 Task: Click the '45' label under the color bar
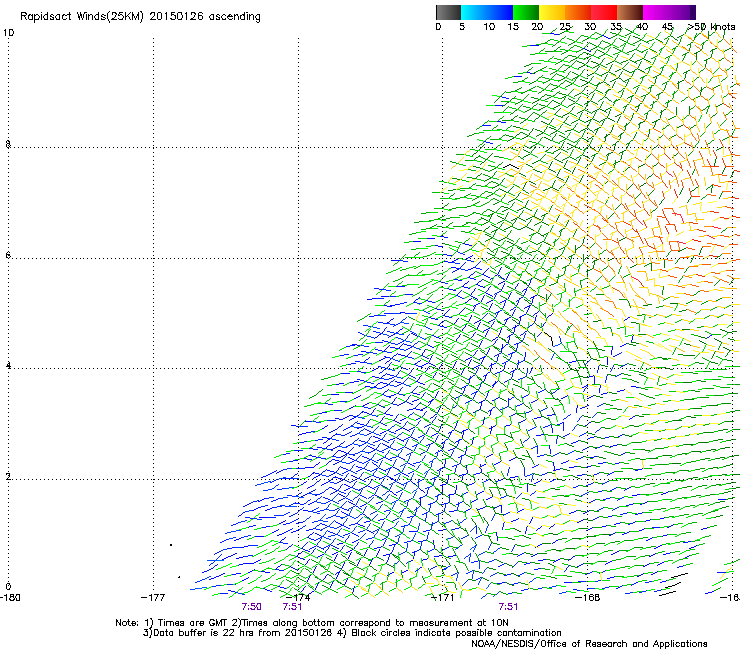667,27
